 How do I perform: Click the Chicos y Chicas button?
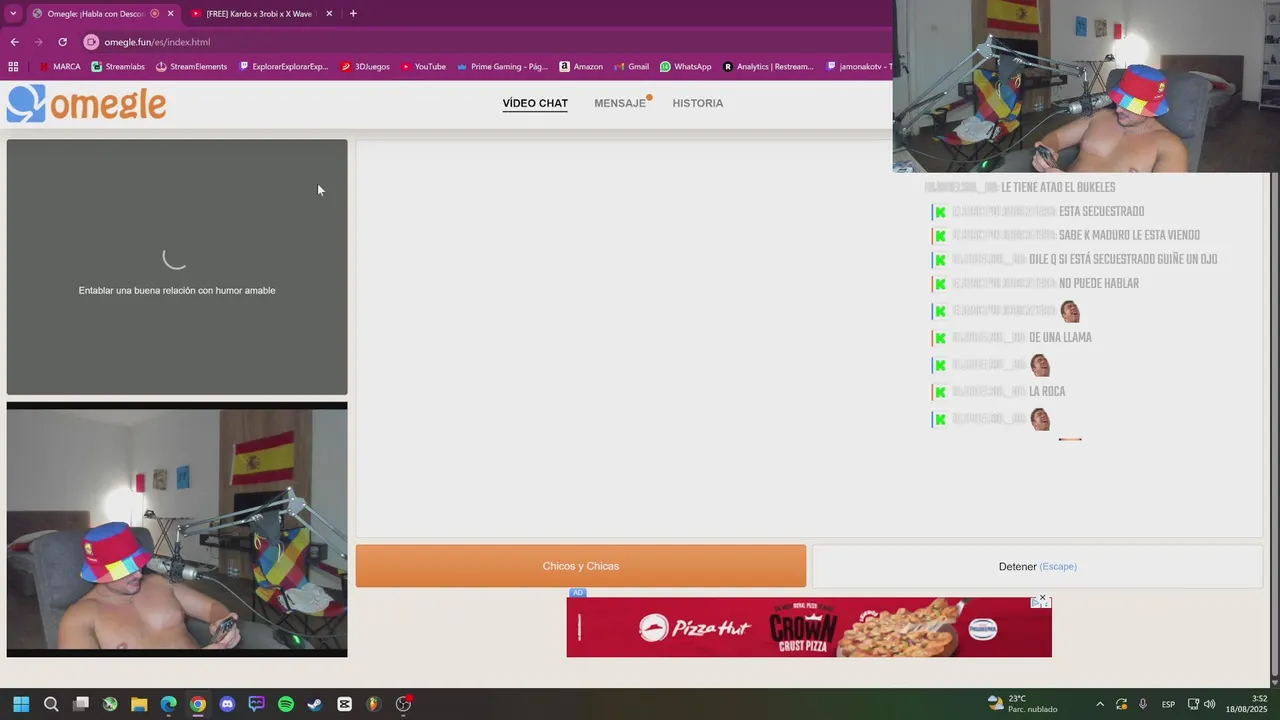click(580, 566)
